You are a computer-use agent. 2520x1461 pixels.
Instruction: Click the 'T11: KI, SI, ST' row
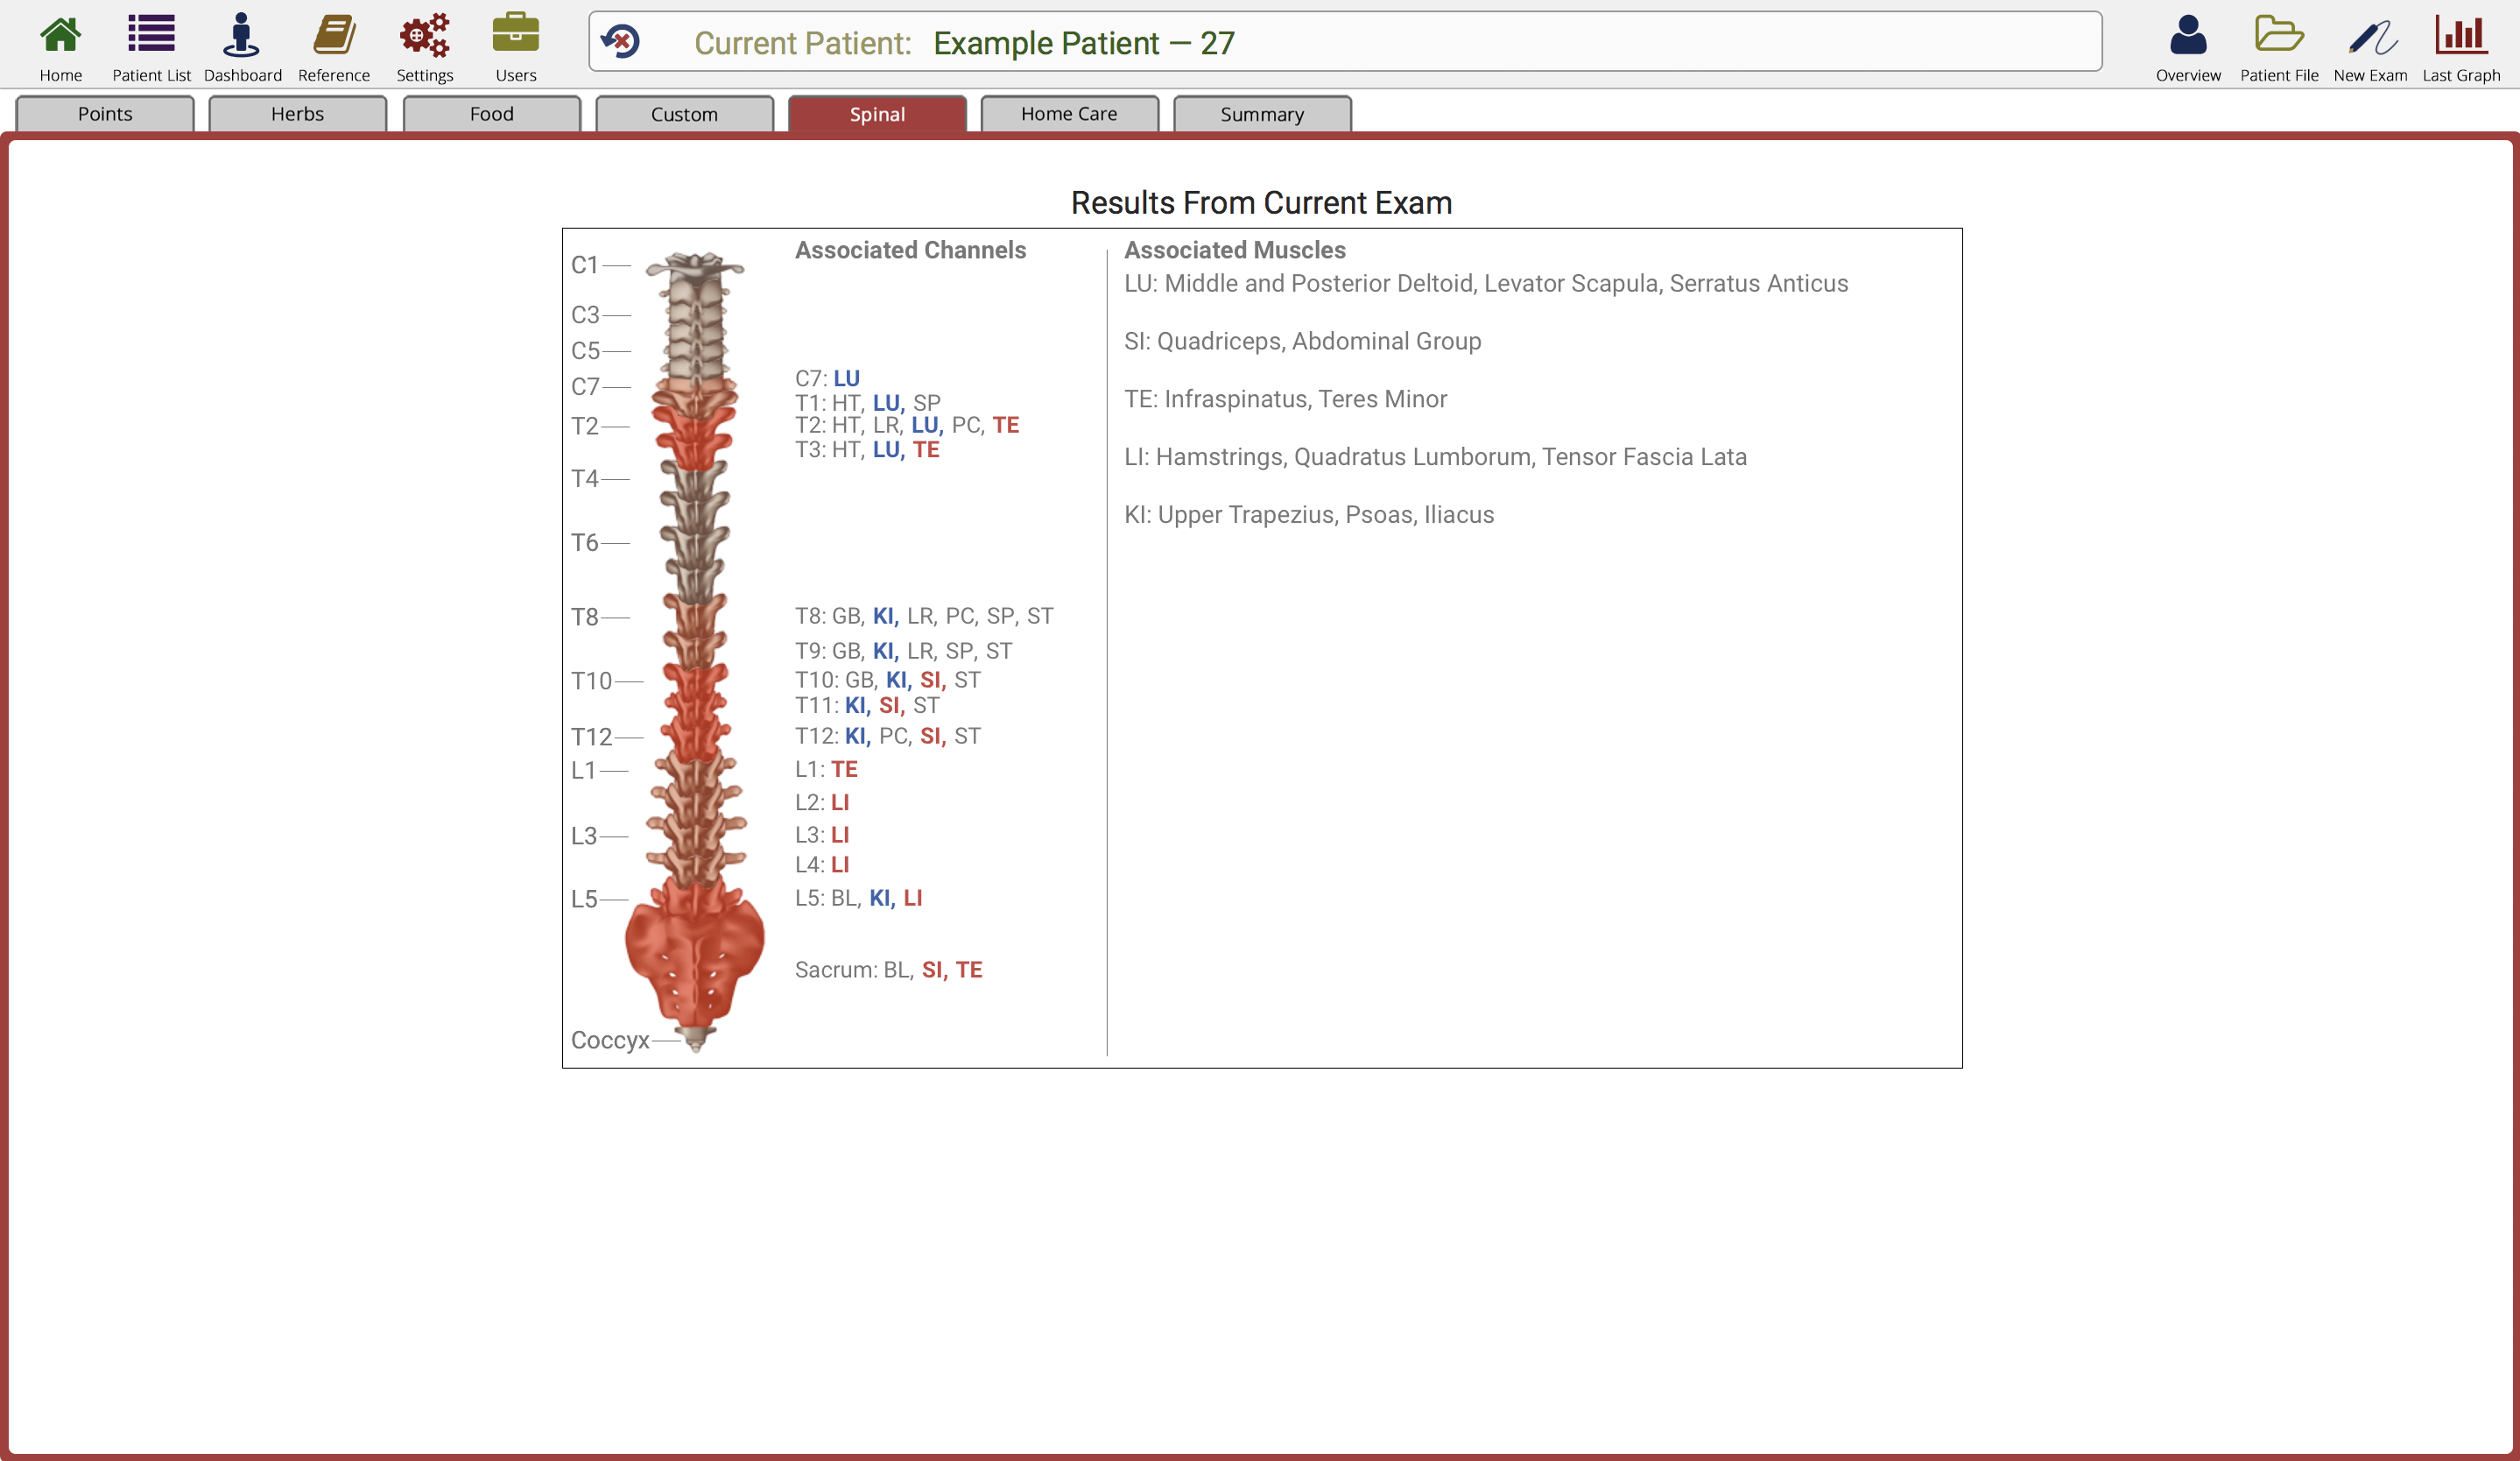(x=867, y=705)
